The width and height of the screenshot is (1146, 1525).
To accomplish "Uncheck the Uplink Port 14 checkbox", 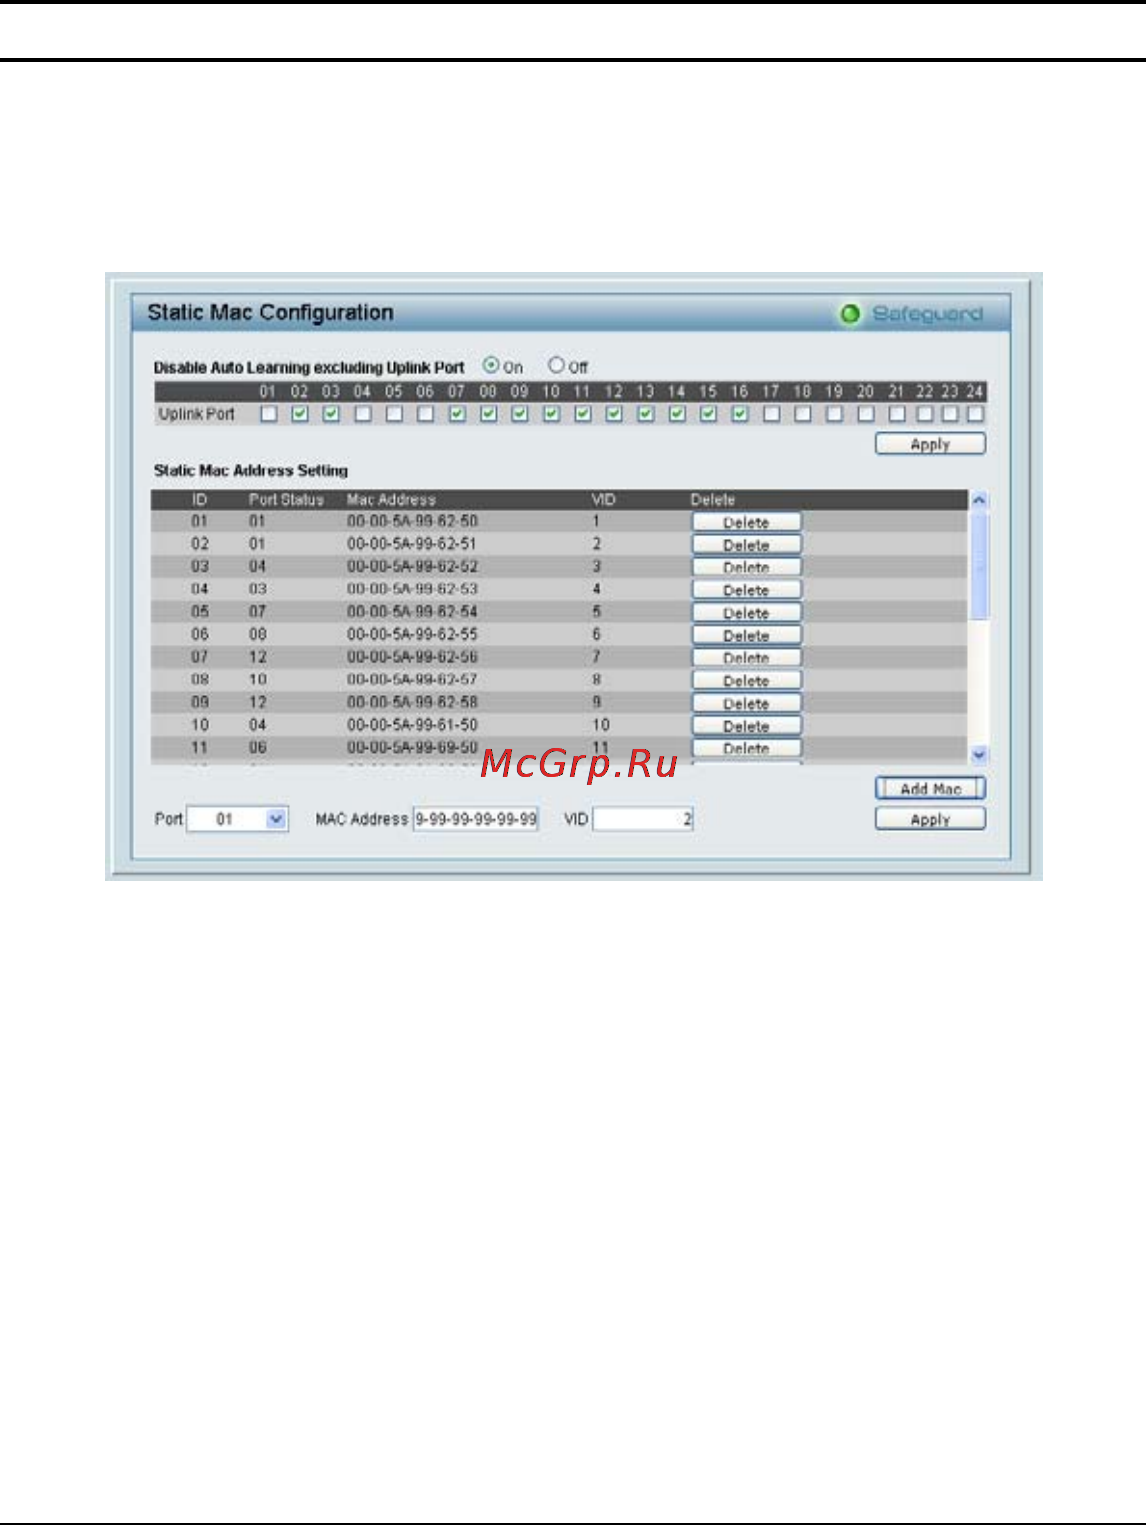I will tap(677, 414).
